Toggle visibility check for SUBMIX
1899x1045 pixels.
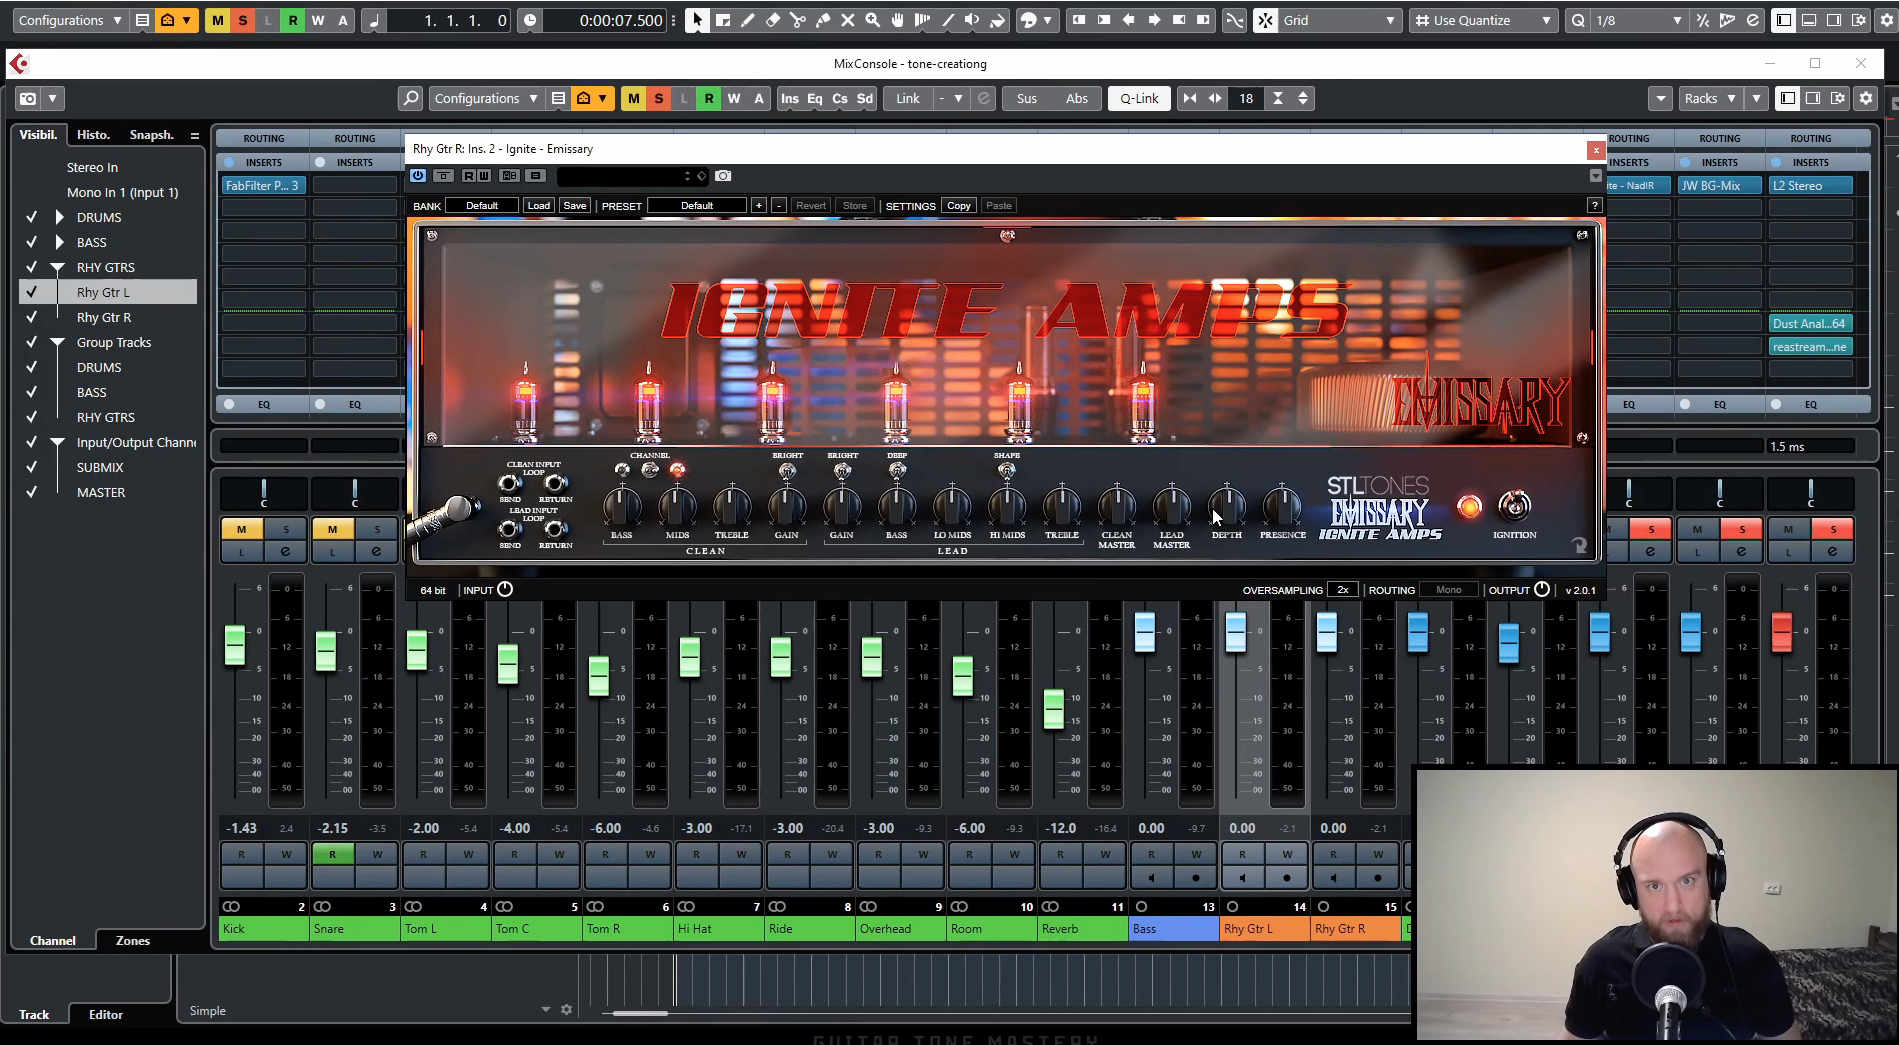[x=32, y=467]
